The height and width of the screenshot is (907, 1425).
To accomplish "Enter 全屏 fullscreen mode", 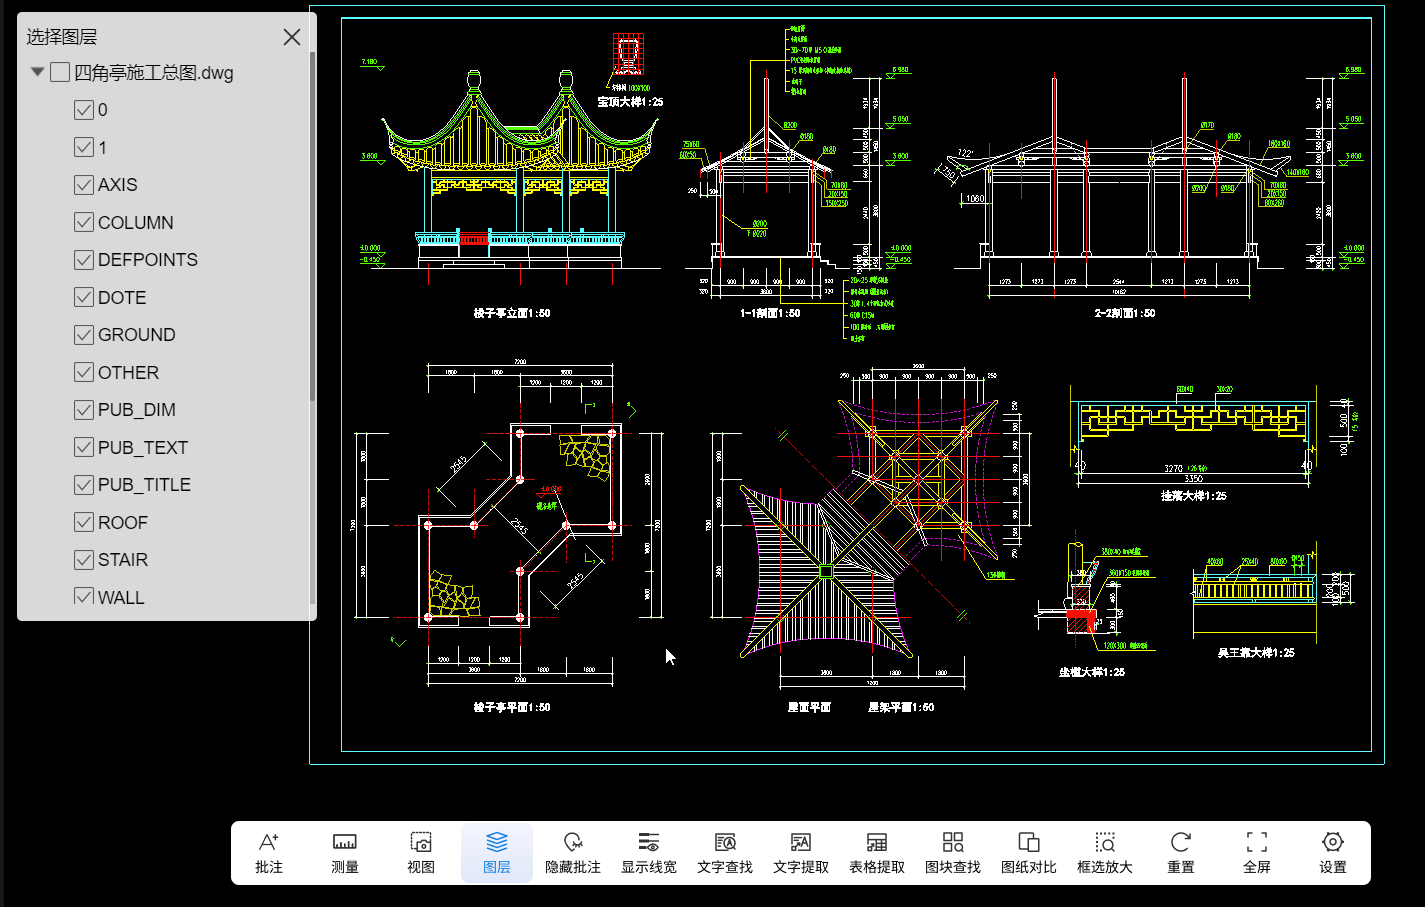I will 1257,852.
